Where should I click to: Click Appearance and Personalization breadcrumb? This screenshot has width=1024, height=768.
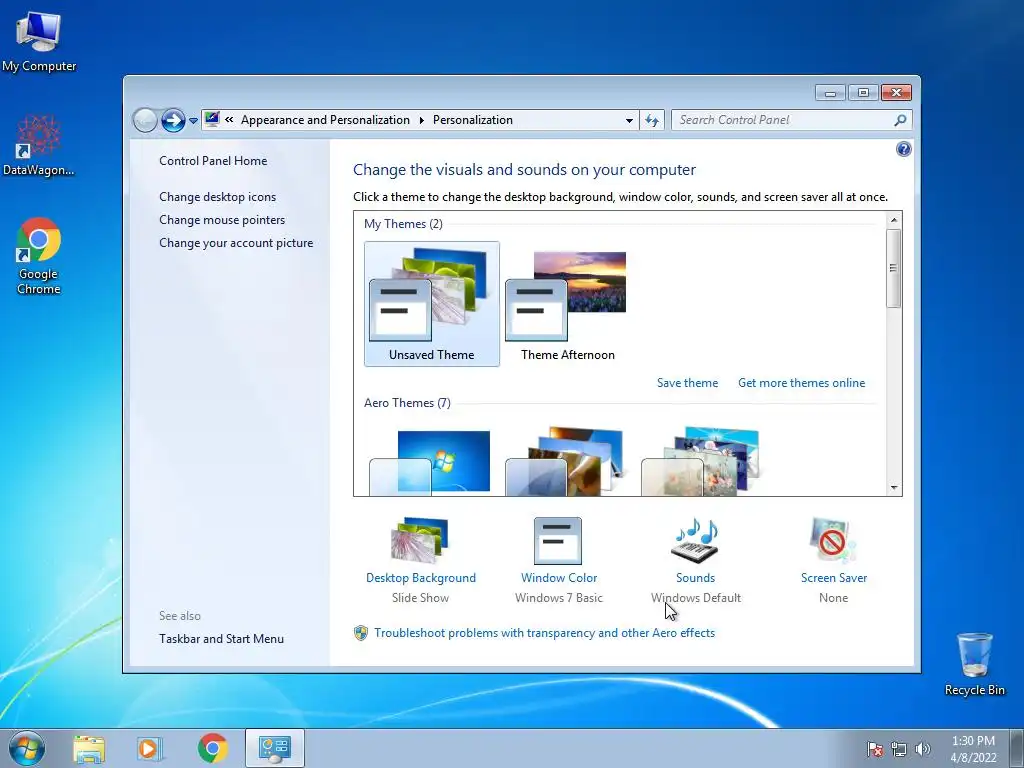325,120
